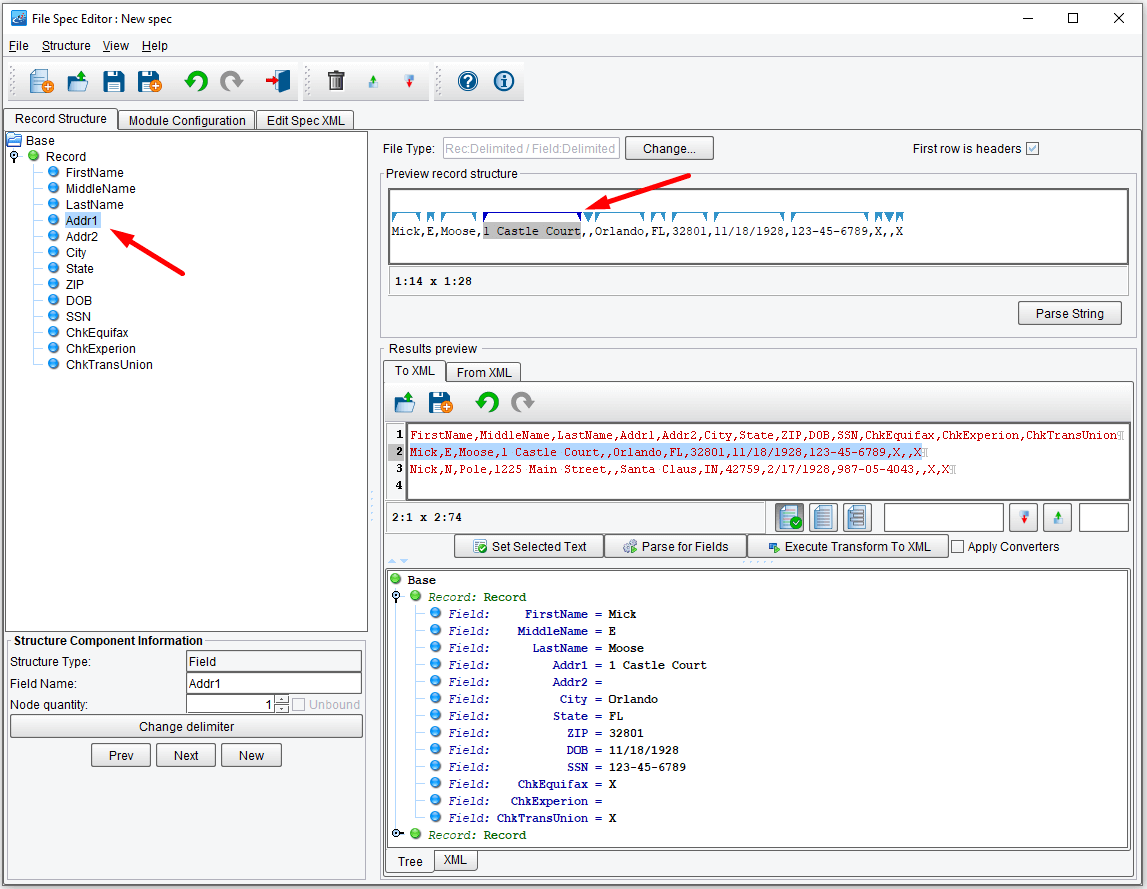Screen dimensions: 1147x889
Task: Select the DOB field in structure tree
Action: coord(78,301)
